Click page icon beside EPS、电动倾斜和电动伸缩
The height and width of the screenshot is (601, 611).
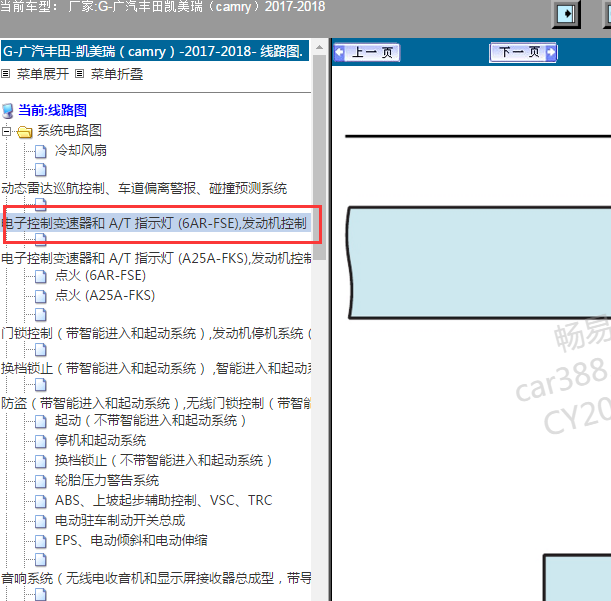point(41,541)
